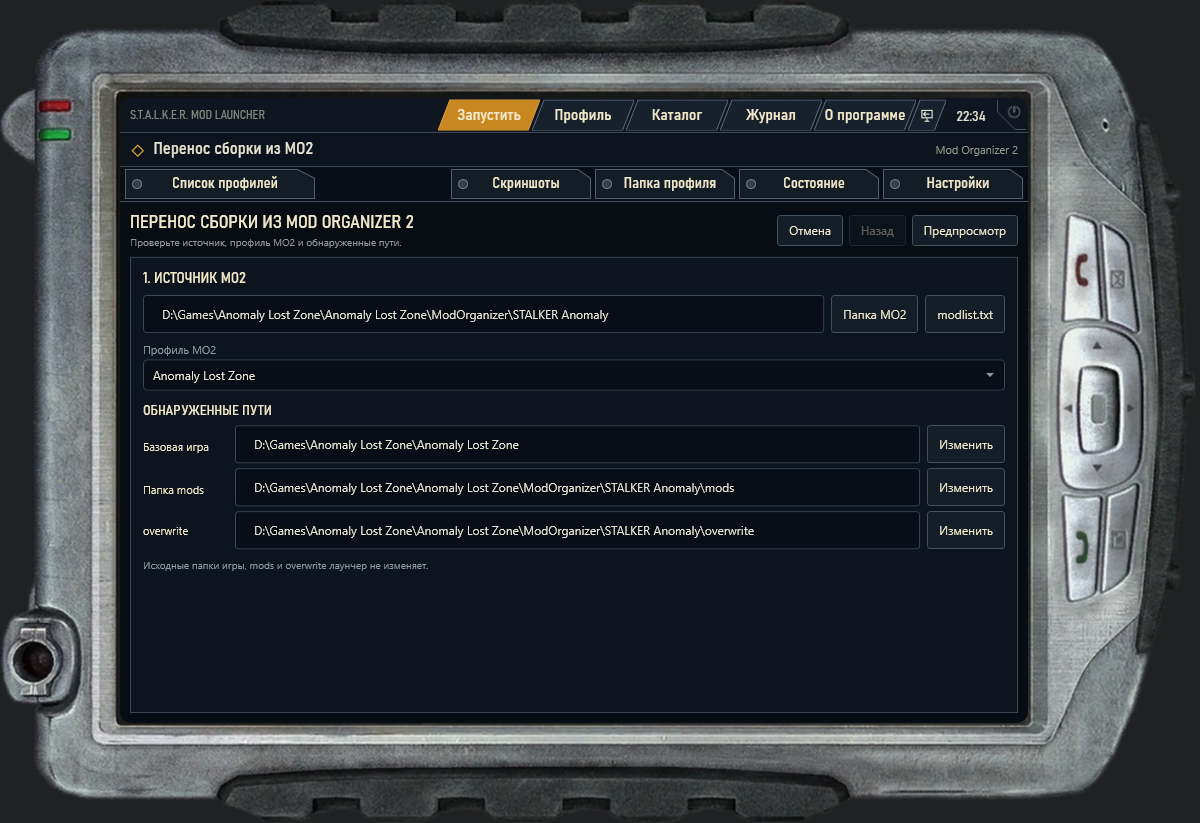Go to the Журнал tab
Viewport: 1200px width, 823px height.
(771, 115)
